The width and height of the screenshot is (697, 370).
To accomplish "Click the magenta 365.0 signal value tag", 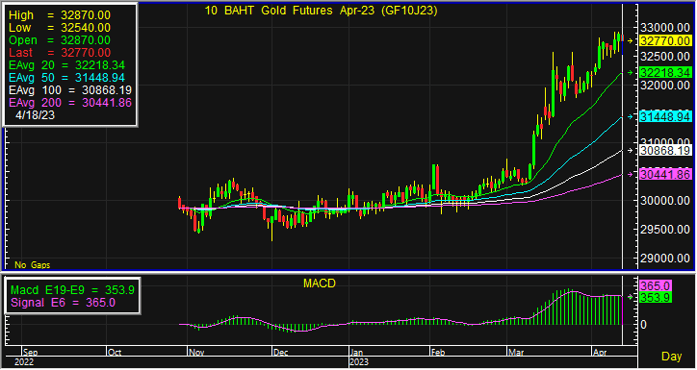I will tap(655, 286).
